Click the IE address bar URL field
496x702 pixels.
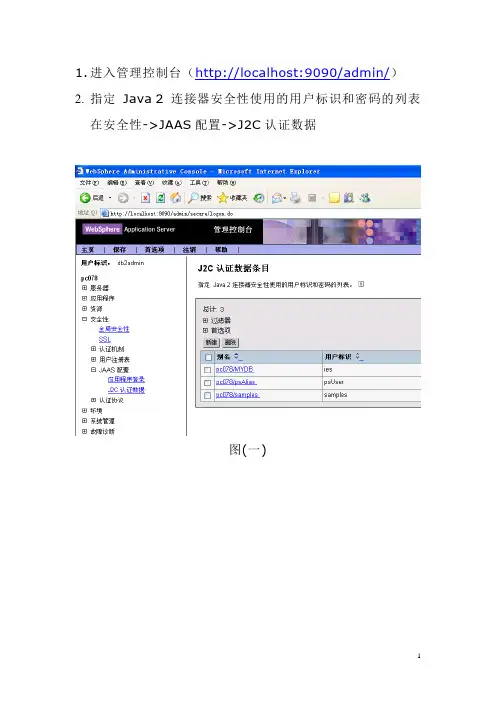point(262,213)
